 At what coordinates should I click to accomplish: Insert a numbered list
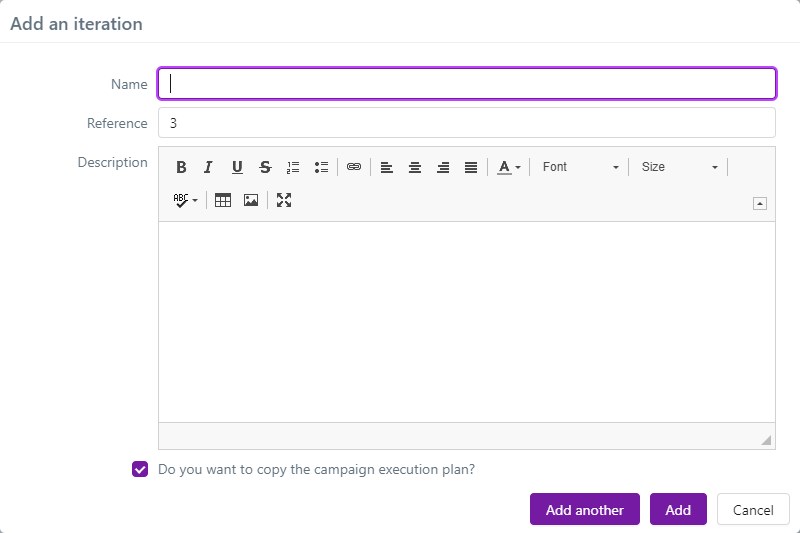pyautogui.click(x=293, y=168)
